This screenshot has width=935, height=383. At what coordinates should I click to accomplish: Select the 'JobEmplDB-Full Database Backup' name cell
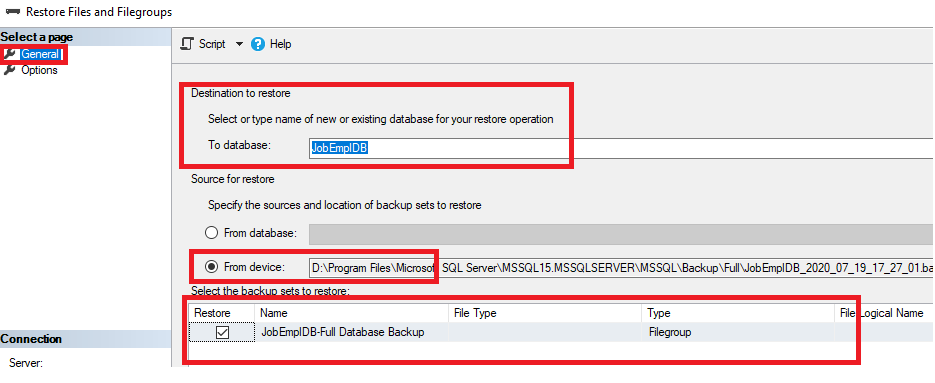tap(351, 332)
